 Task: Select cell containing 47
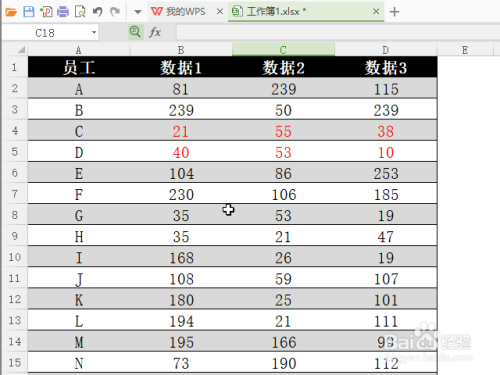(x=386, y=236)
